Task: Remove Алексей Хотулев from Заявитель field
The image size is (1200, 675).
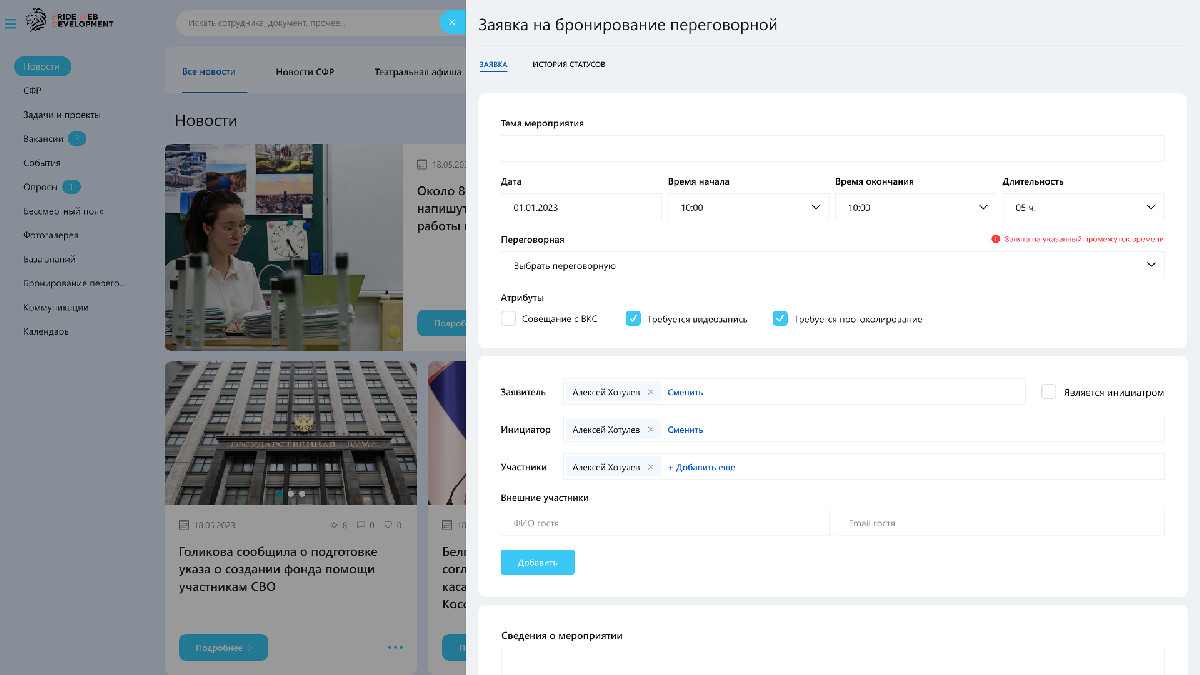Action: (x=650, y=392)
